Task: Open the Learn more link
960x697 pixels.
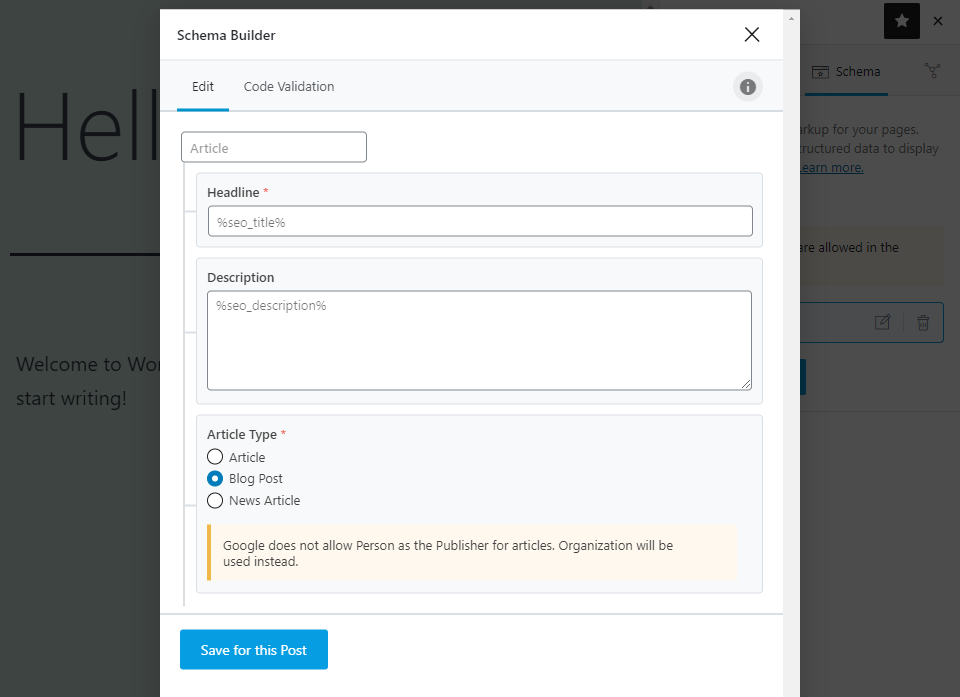Action: (x=832, y=168)
